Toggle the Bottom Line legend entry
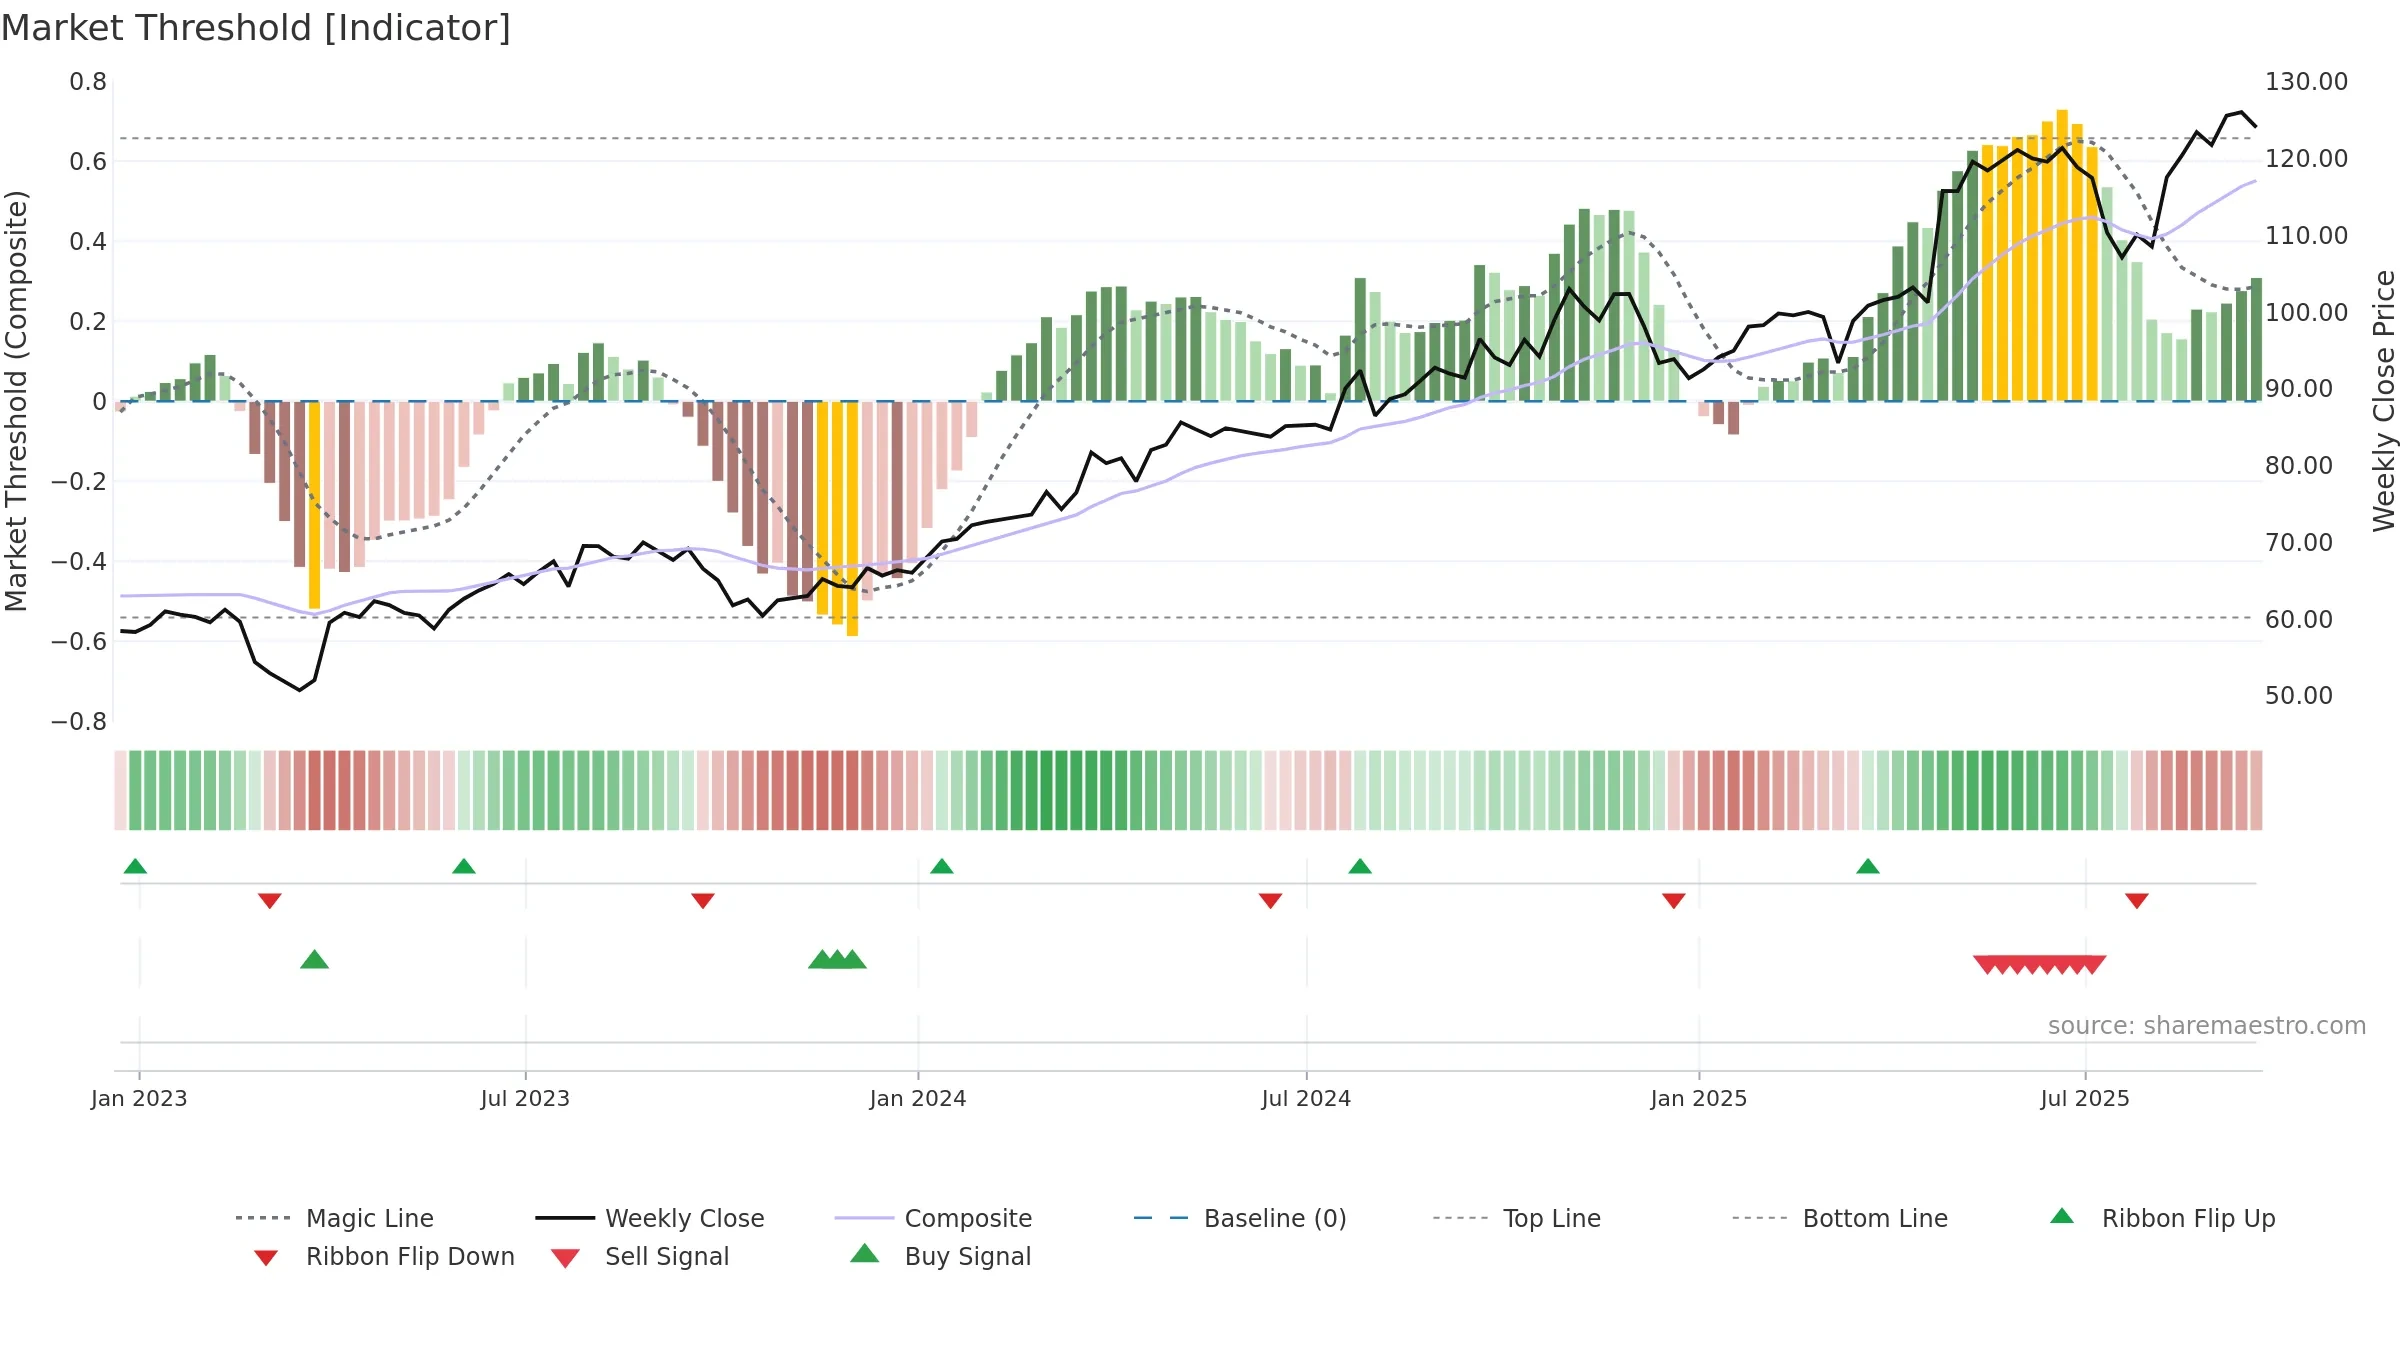Image resolution: width=2400 pixels, height=1350 pixels. [x=1840, y=1218]
